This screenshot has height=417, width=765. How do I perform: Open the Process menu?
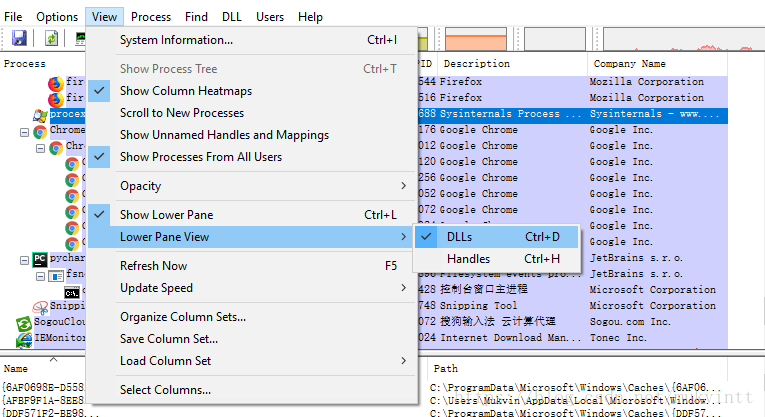(x=151, y=17)
